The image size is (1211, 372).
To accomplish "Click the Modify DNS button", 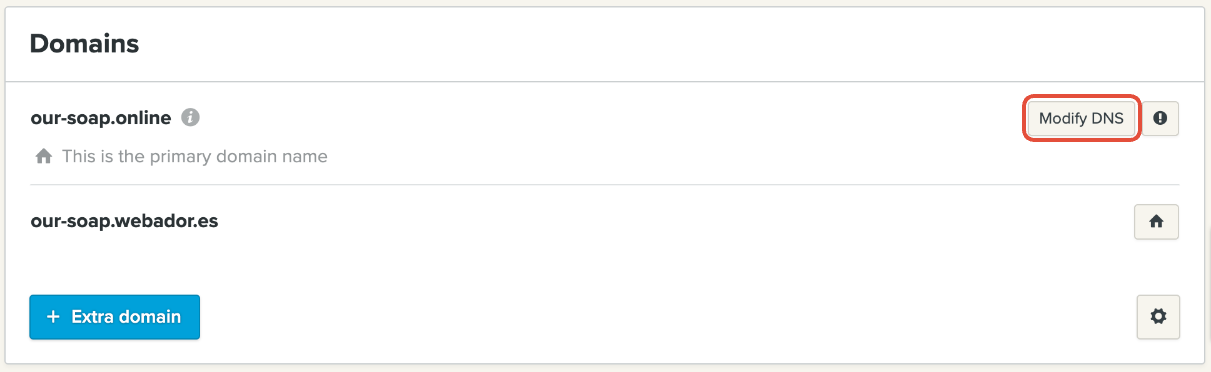I will click(1082, 118).
